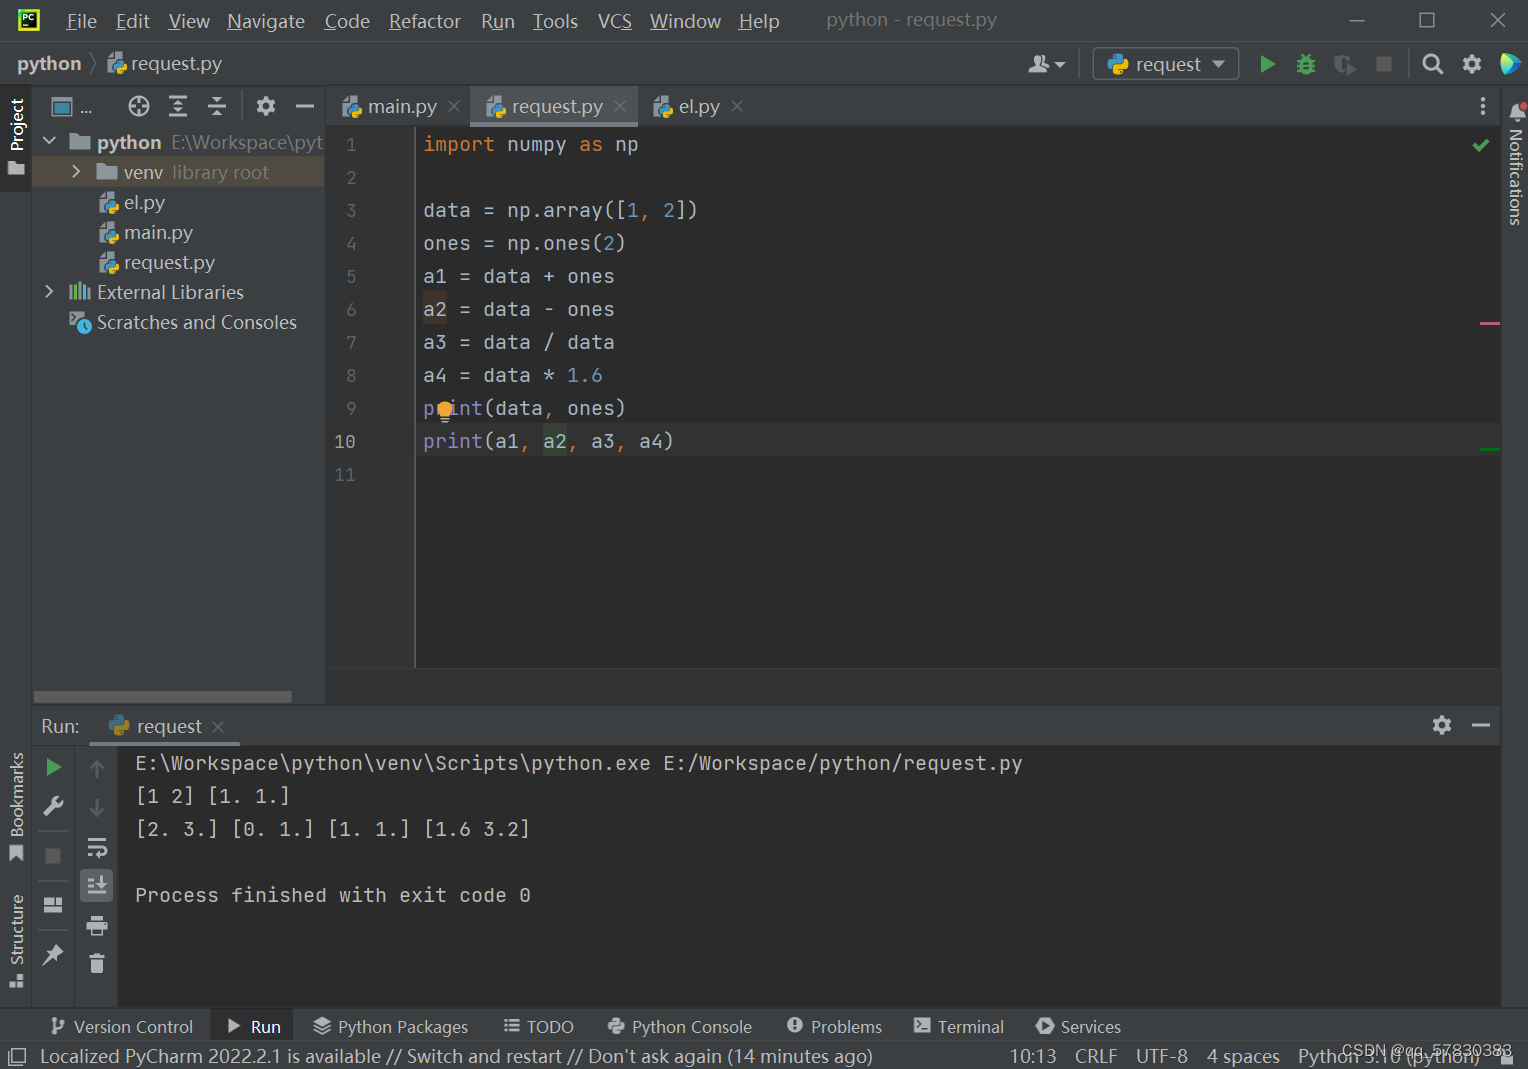Toggle the Project side tool window

[16, 136]
